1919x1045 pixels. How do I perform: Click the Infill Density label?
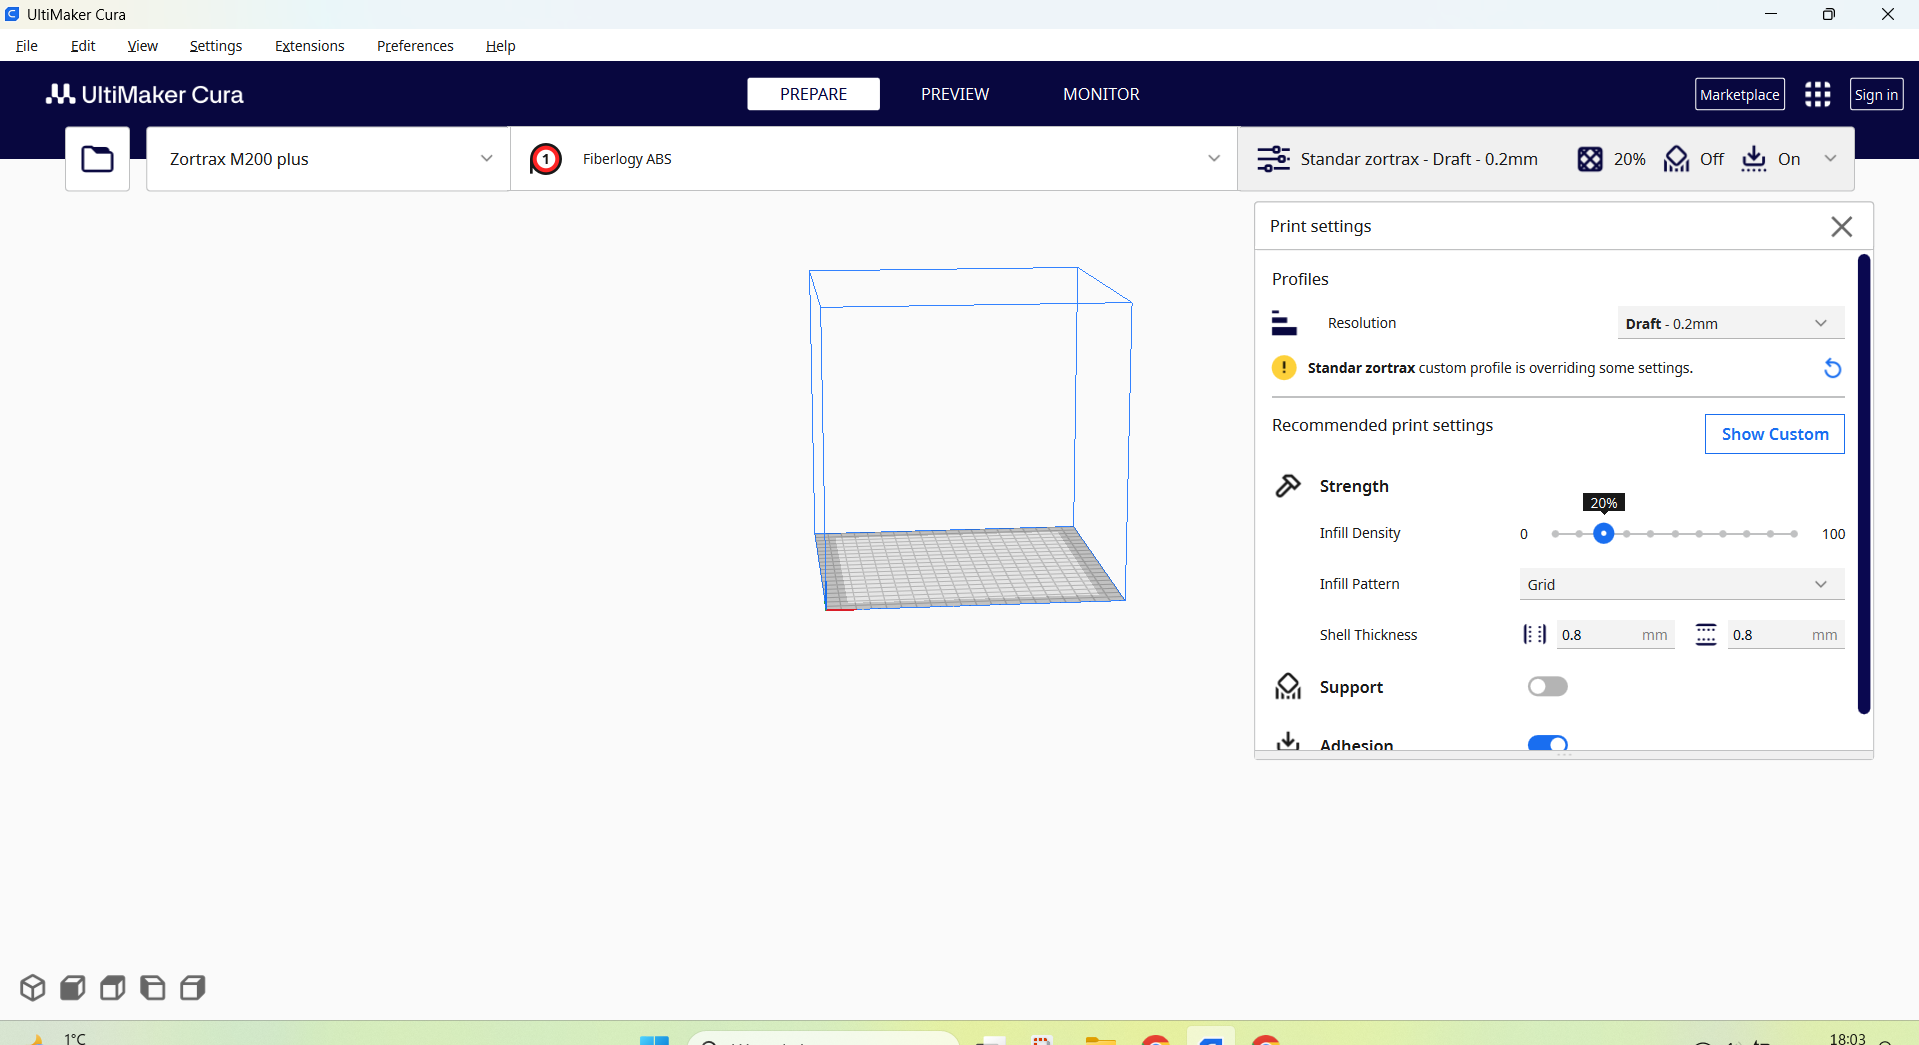tap(1360, 533)
